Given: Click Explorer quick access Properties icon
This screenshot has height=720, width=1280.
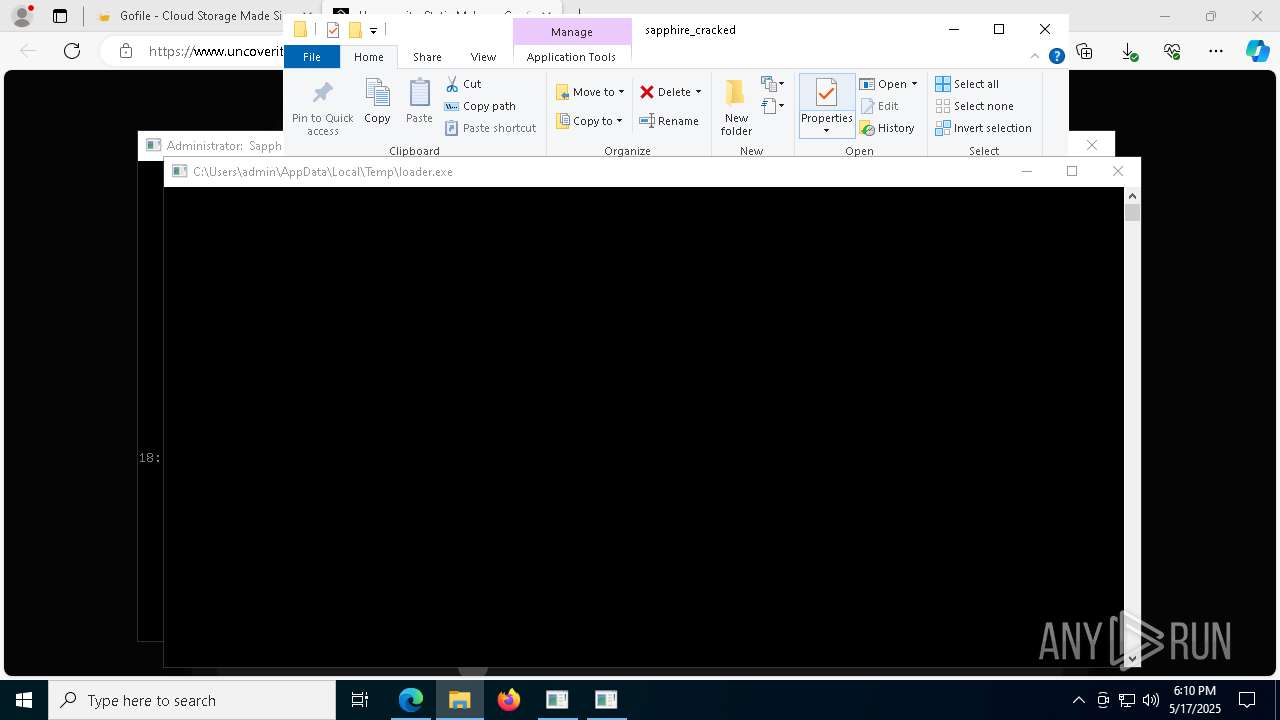Looking at the screenshot, I should coord(333,30).
